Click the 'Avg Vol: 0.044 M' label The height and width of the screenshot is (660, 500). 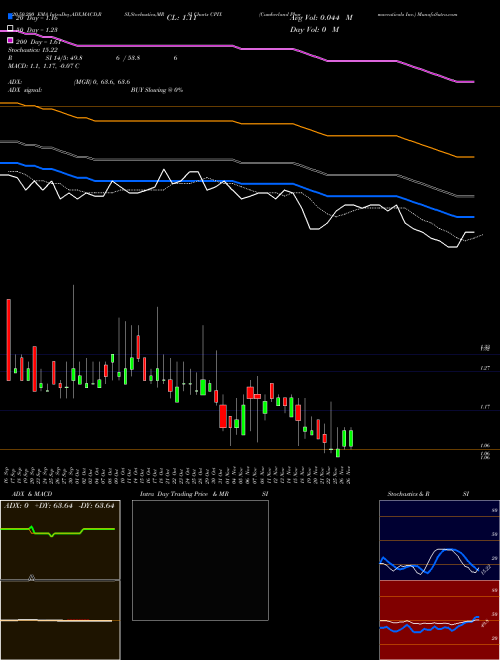tap(321, 18)
